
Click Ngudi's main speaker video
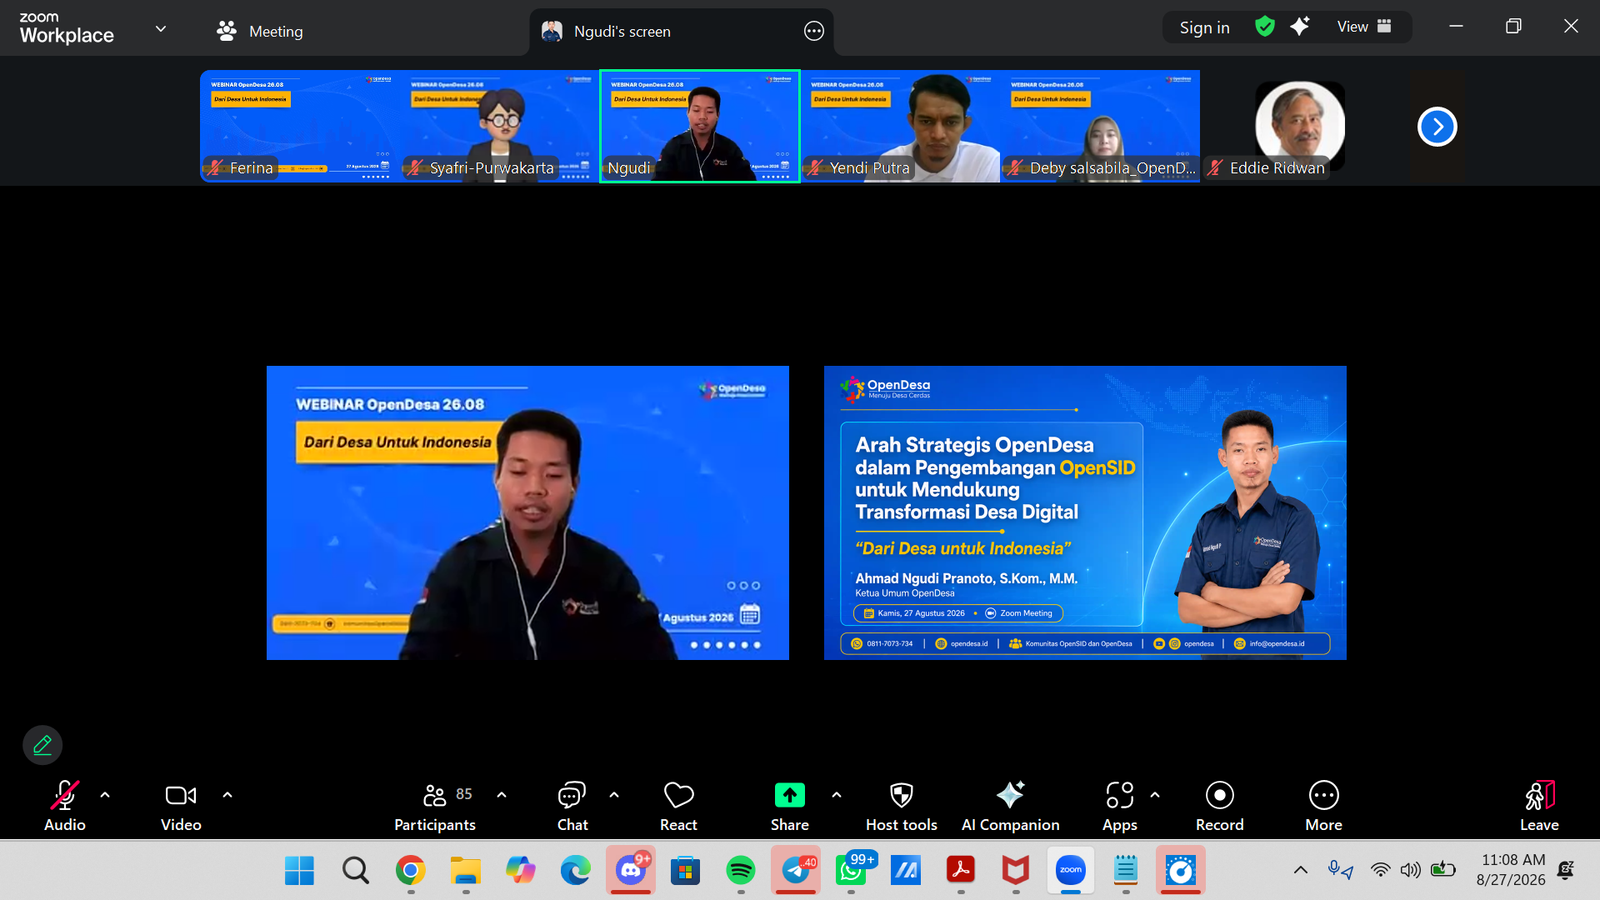(528, 513)
